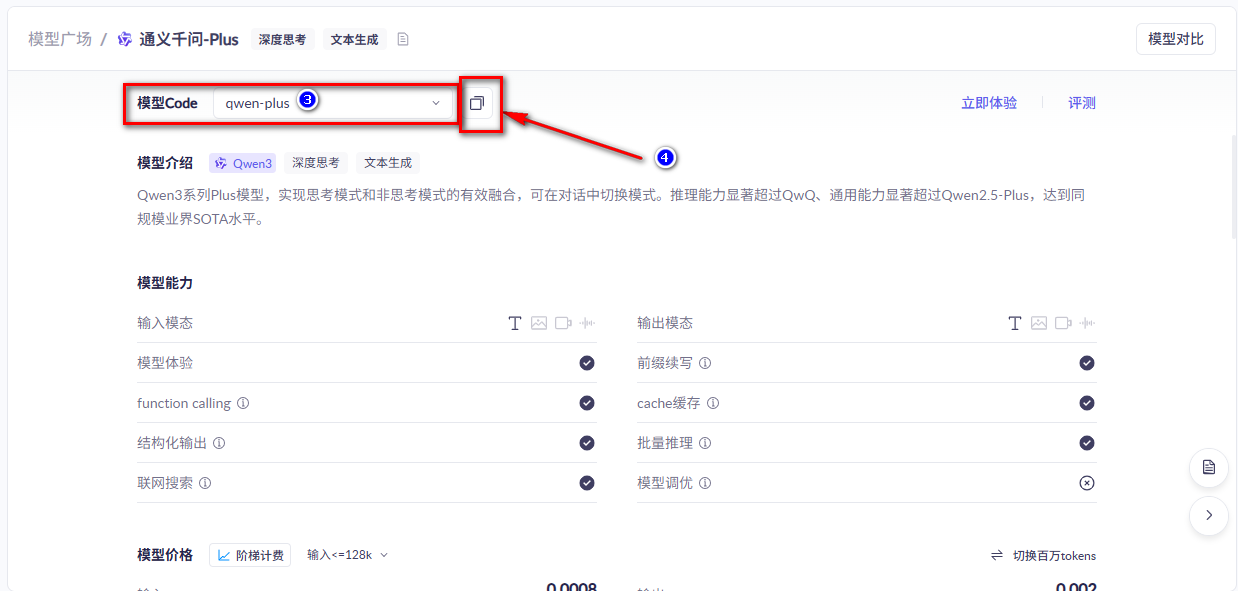Open the document icon beside 文本生成 tag
The width and height of the screenshot is (1238, 591).
point(403,39)
